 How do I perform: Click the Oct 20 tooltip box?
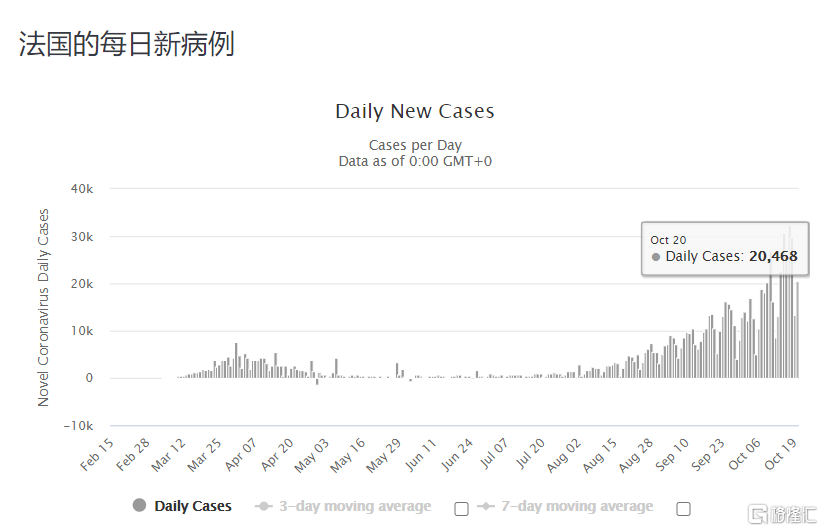click(725, 249)
